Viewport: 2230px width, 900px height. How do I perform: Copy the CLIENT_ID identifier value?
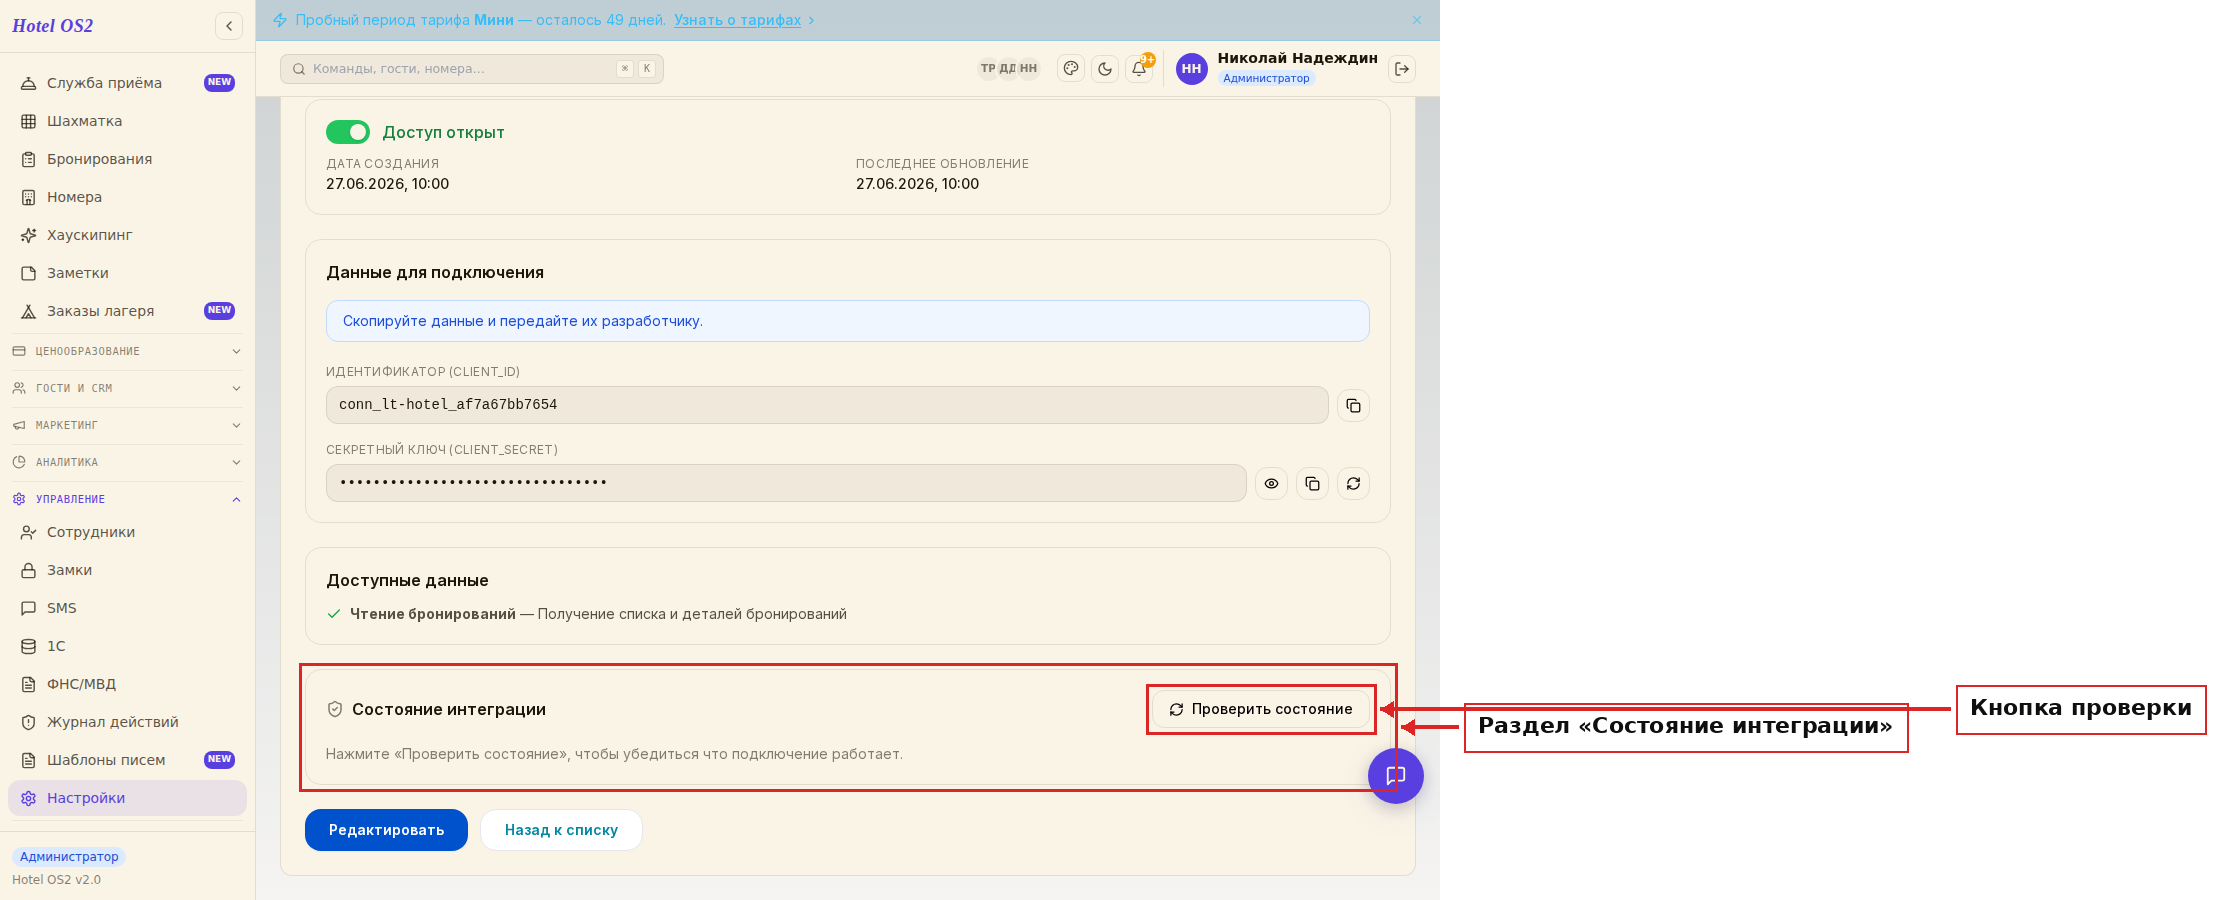[x=1353, y=405]
